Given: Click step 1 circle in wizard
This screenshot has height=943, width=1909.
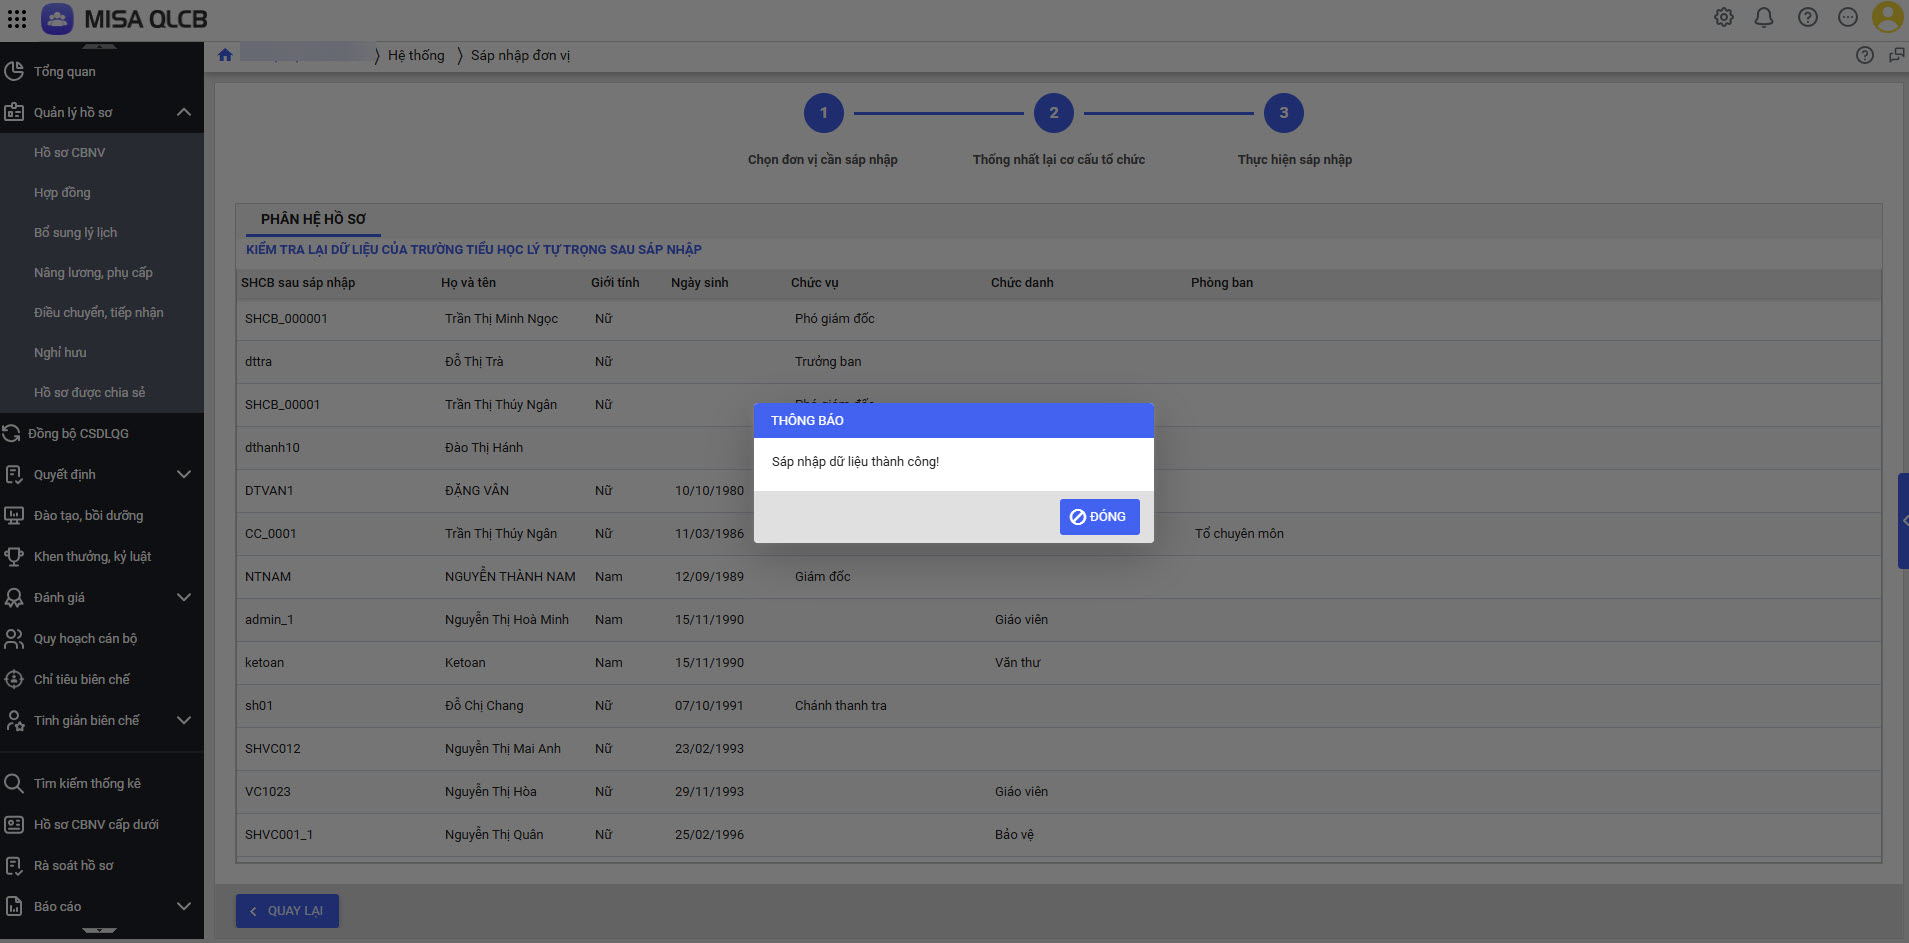Looking at the screenshot, I should point(824,113).
